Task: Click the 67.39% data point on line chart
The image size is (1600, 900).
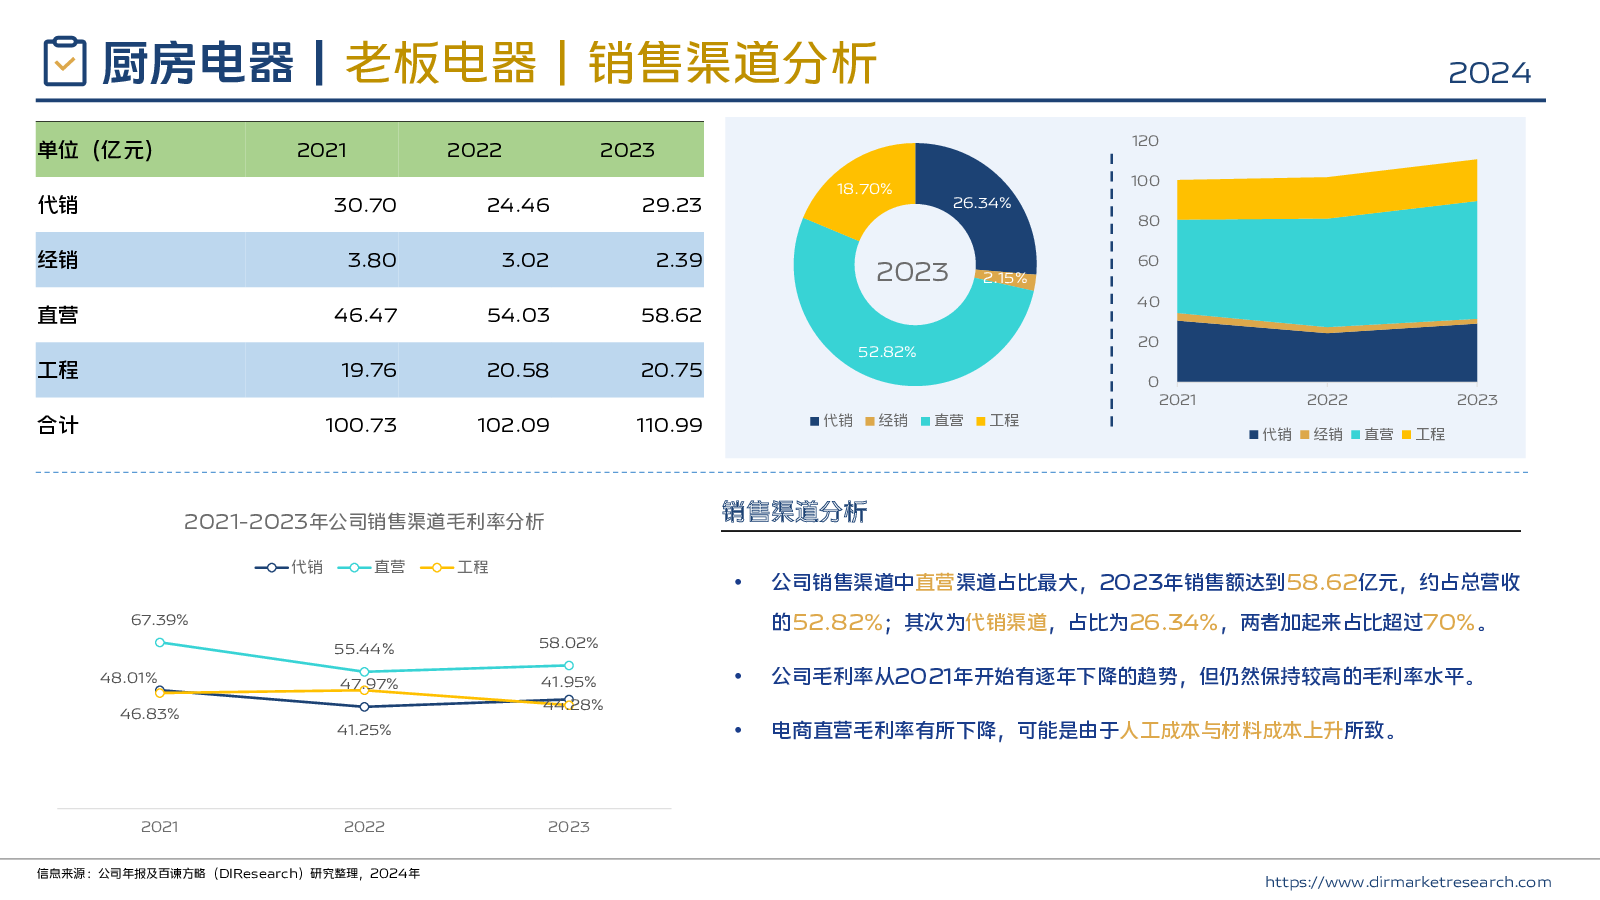Action: click(x=160, y=643)
